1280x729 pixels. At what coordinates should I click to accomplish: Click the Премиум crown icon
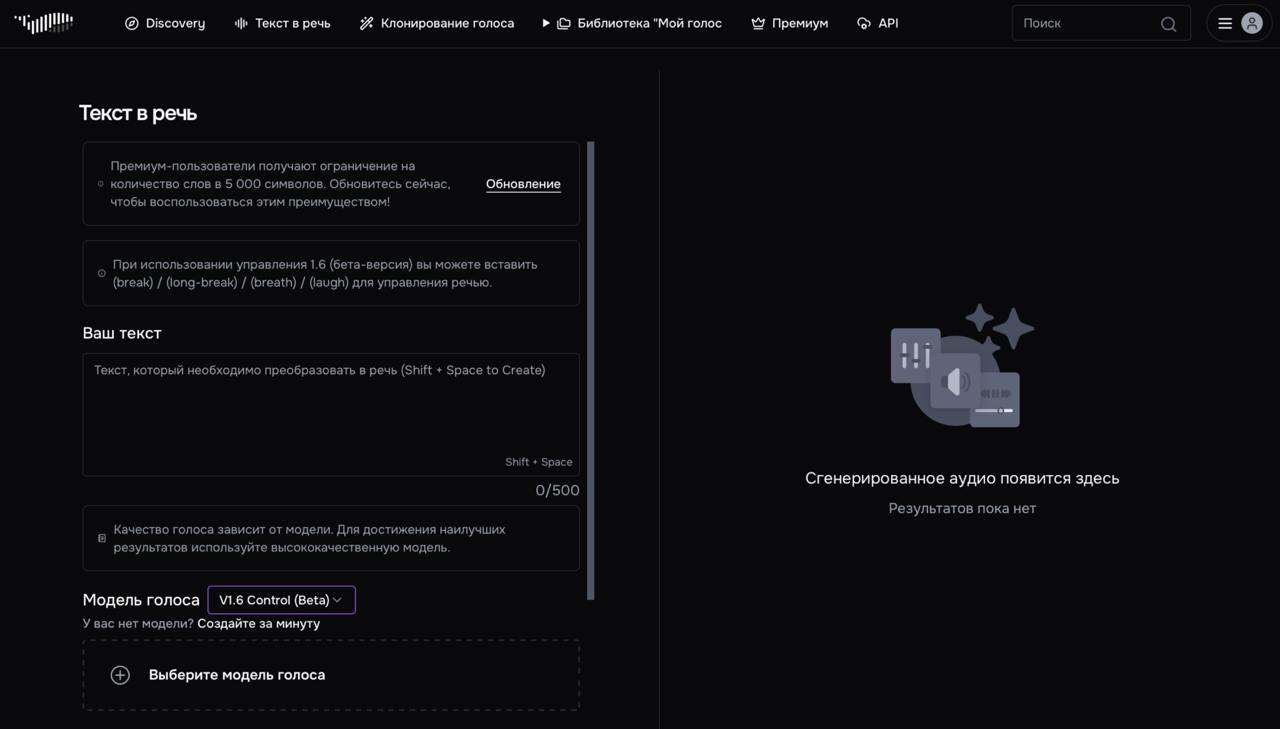pyautogui.click(x=758, y=23)
